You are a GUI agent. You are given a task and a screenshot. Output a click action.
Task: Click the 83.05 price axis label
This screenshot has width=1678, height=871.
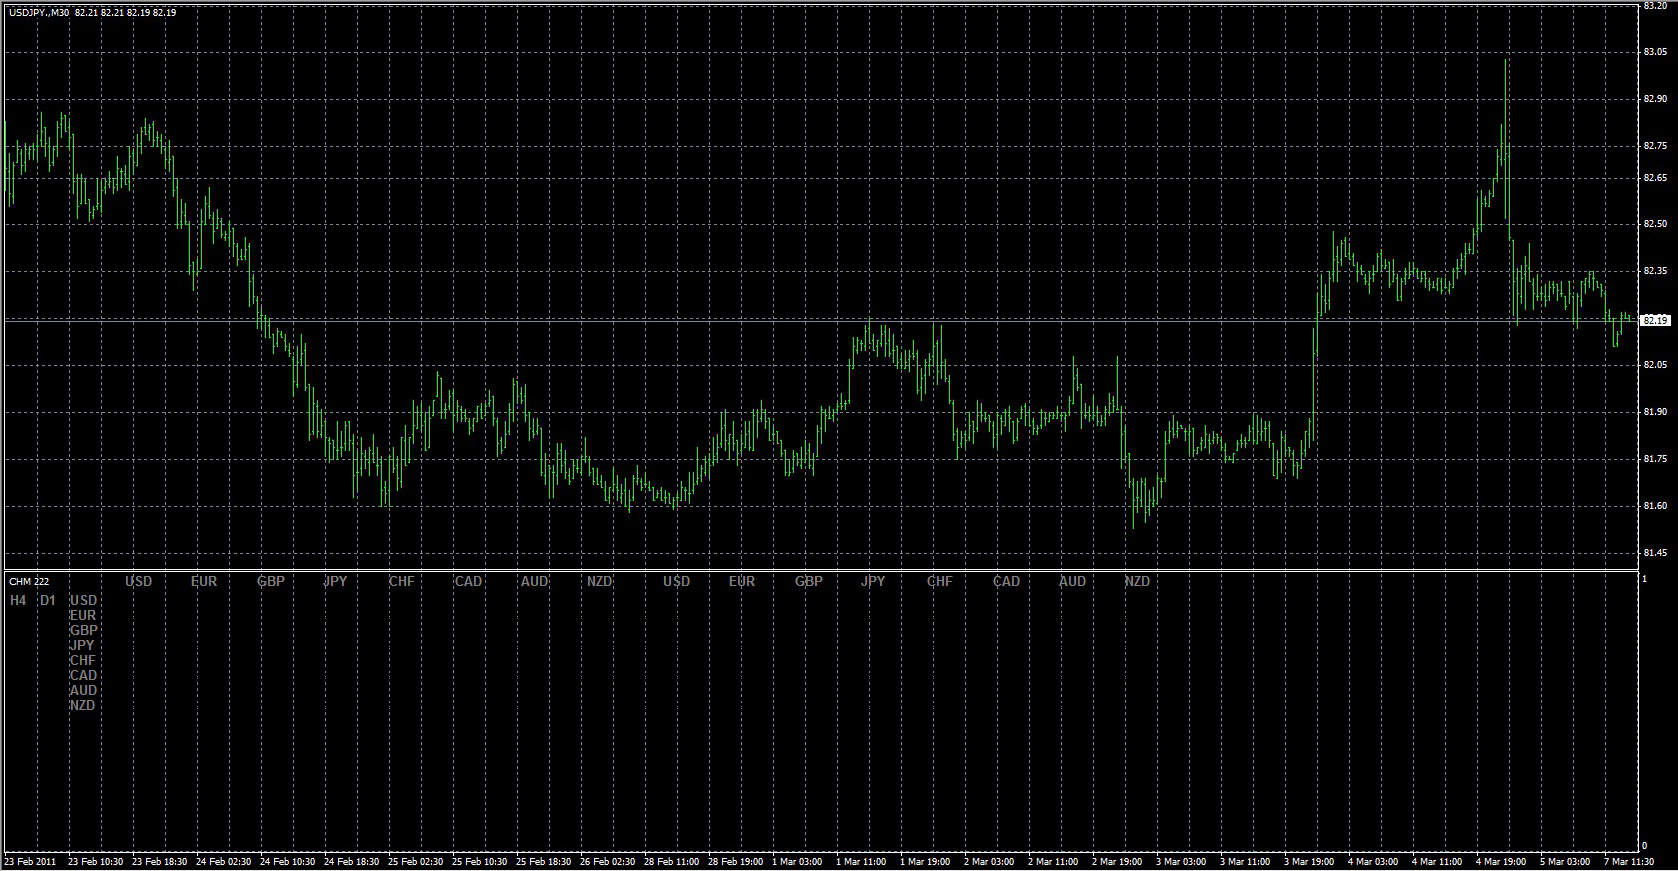coord(1654,52)
